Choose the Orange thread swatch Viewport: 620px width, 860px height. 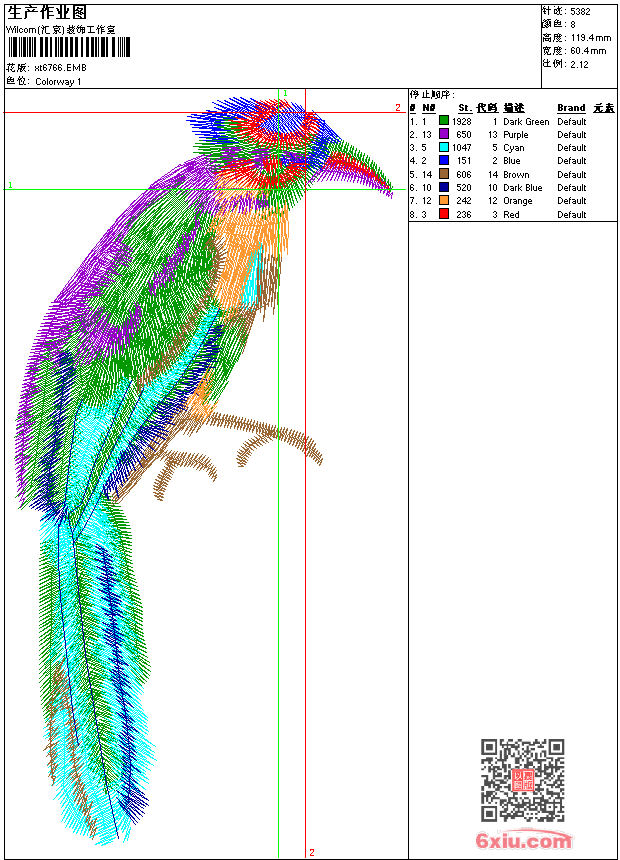tap(444, 201)
